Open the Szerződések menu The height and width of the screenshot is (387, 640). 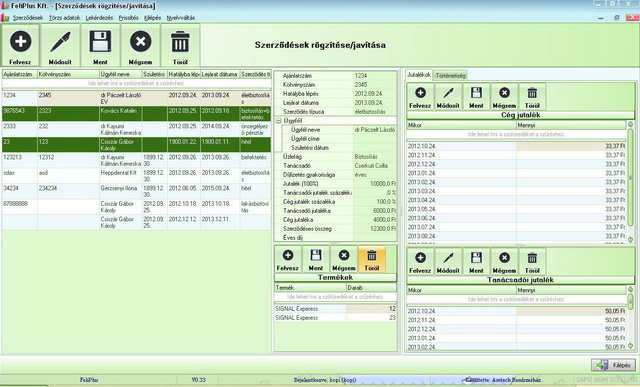tap(28, 18)
